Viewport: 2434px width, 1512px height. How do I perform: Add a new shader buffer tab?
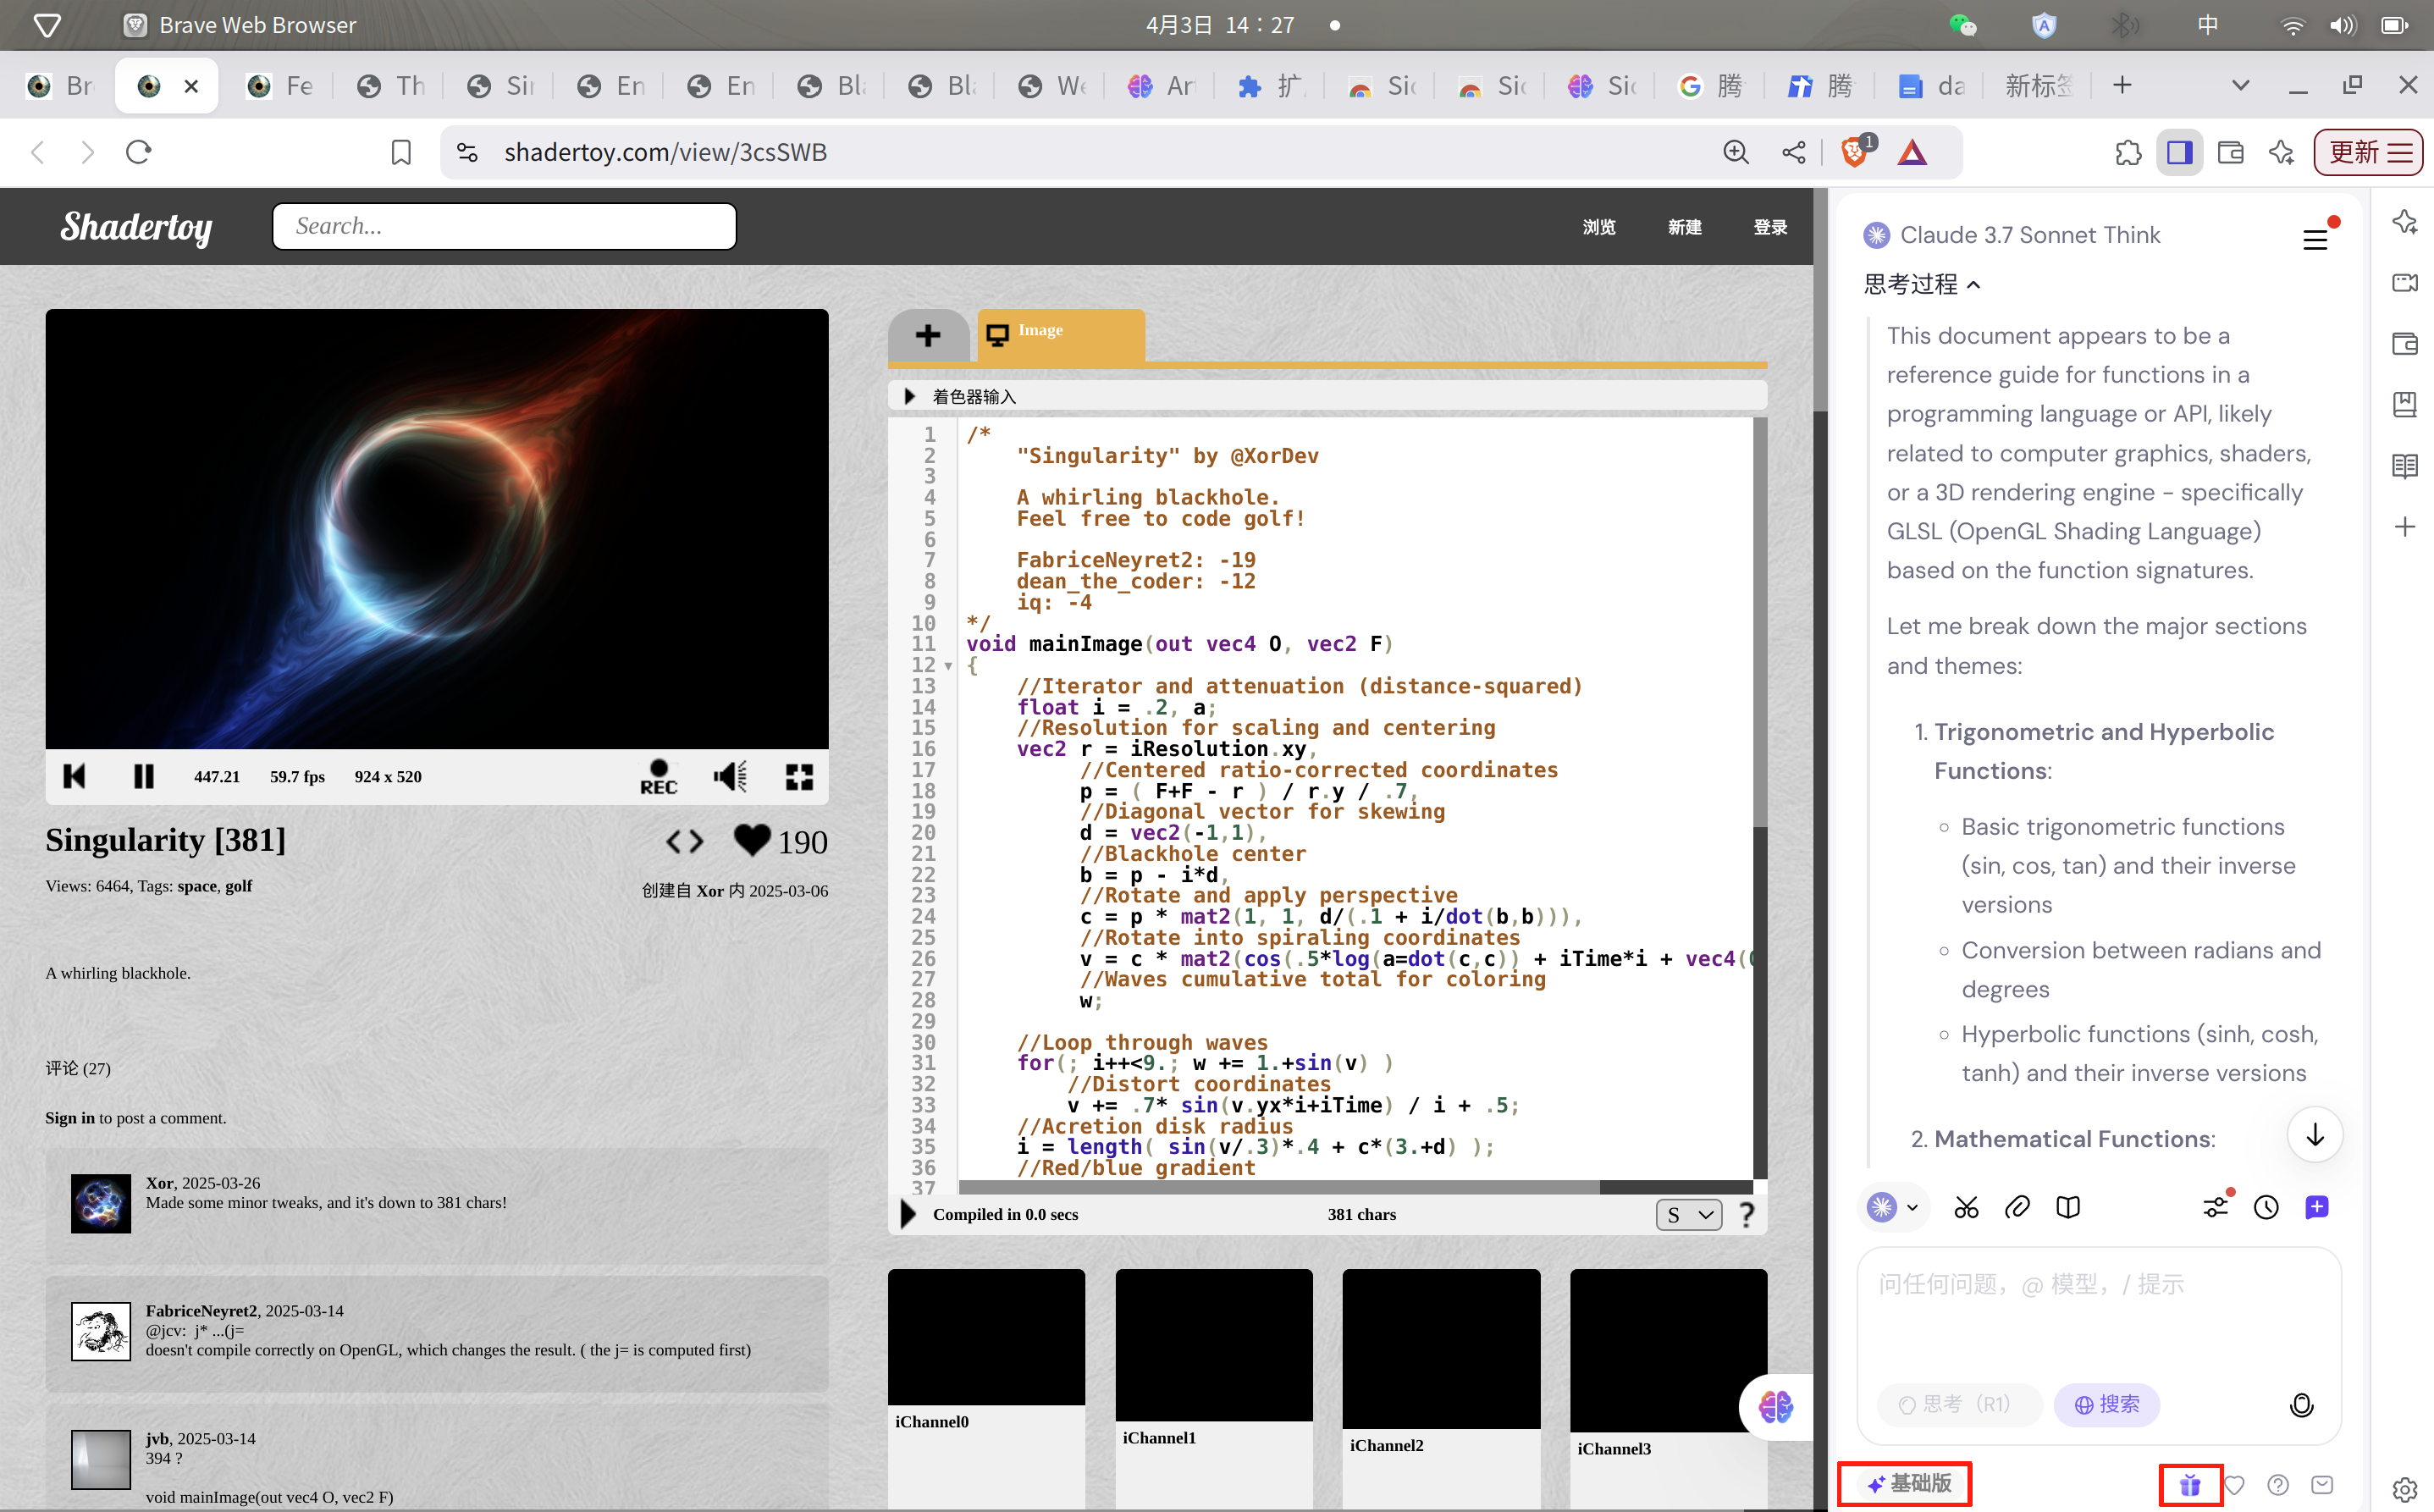pyautogui.click(x=927, y=335)
